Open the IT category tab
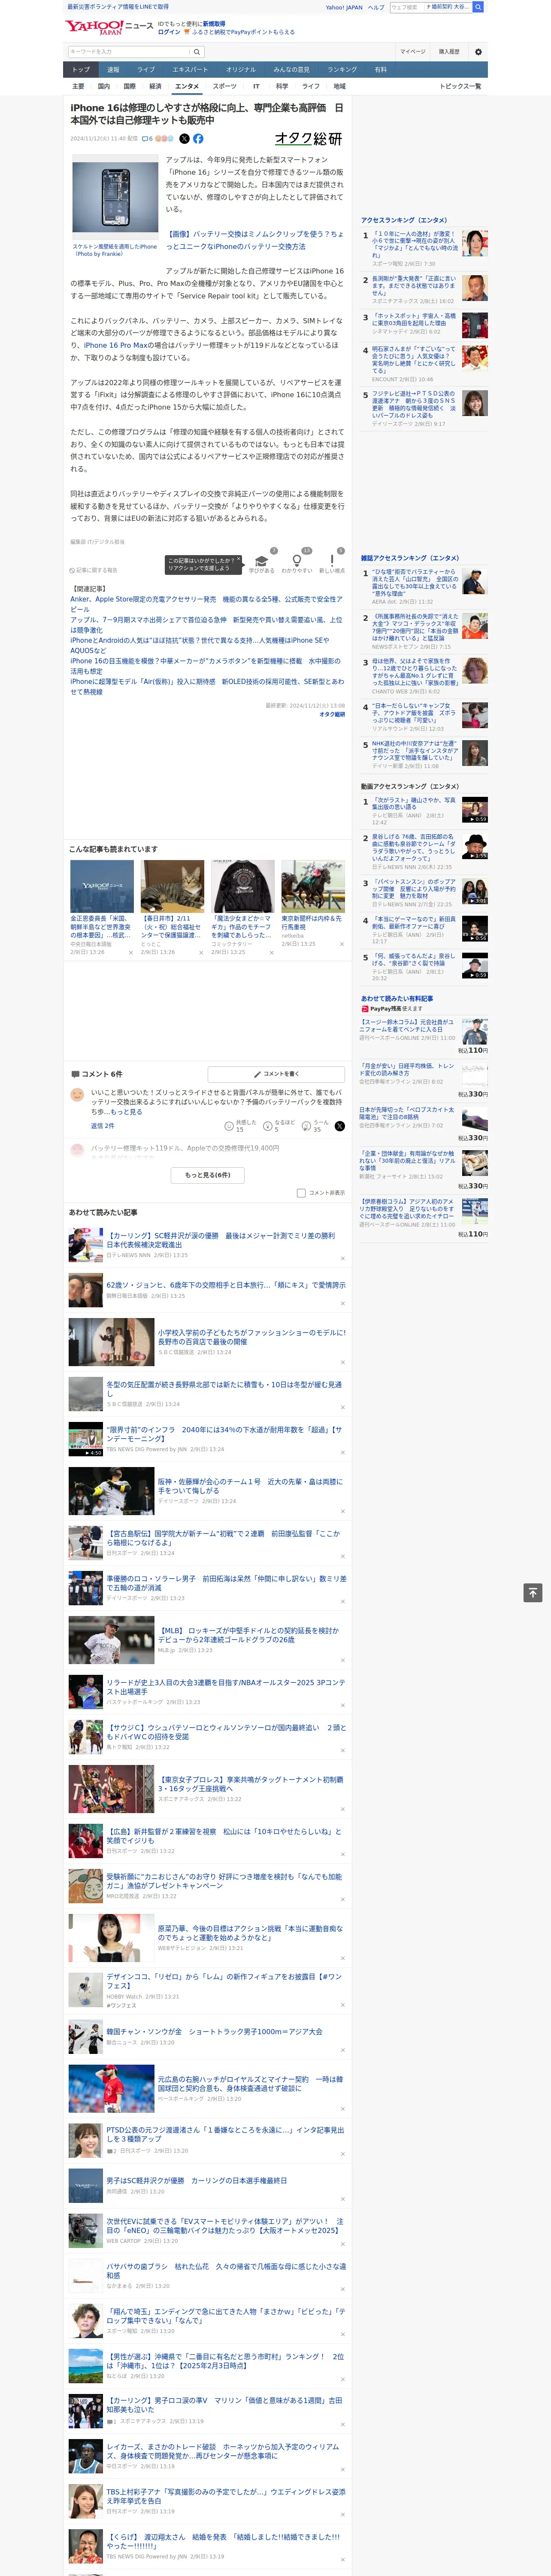 [256, 86]
